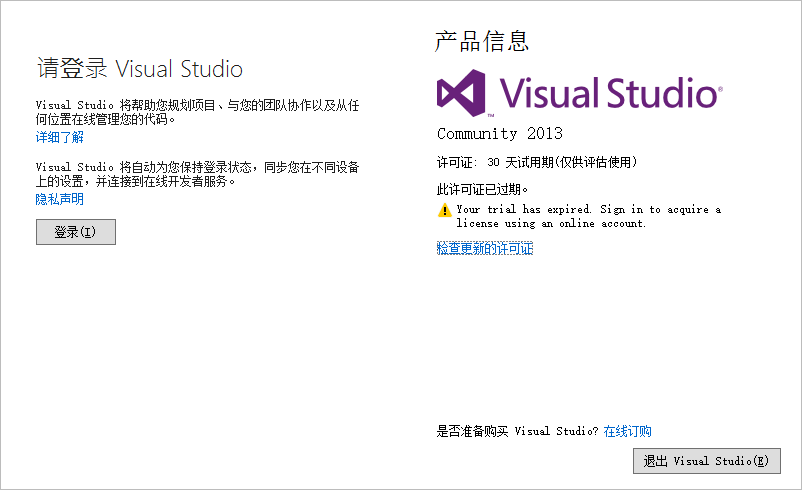Click the yellow warning triangle icon
Screen dimensions: 802x490
point(444,210)
